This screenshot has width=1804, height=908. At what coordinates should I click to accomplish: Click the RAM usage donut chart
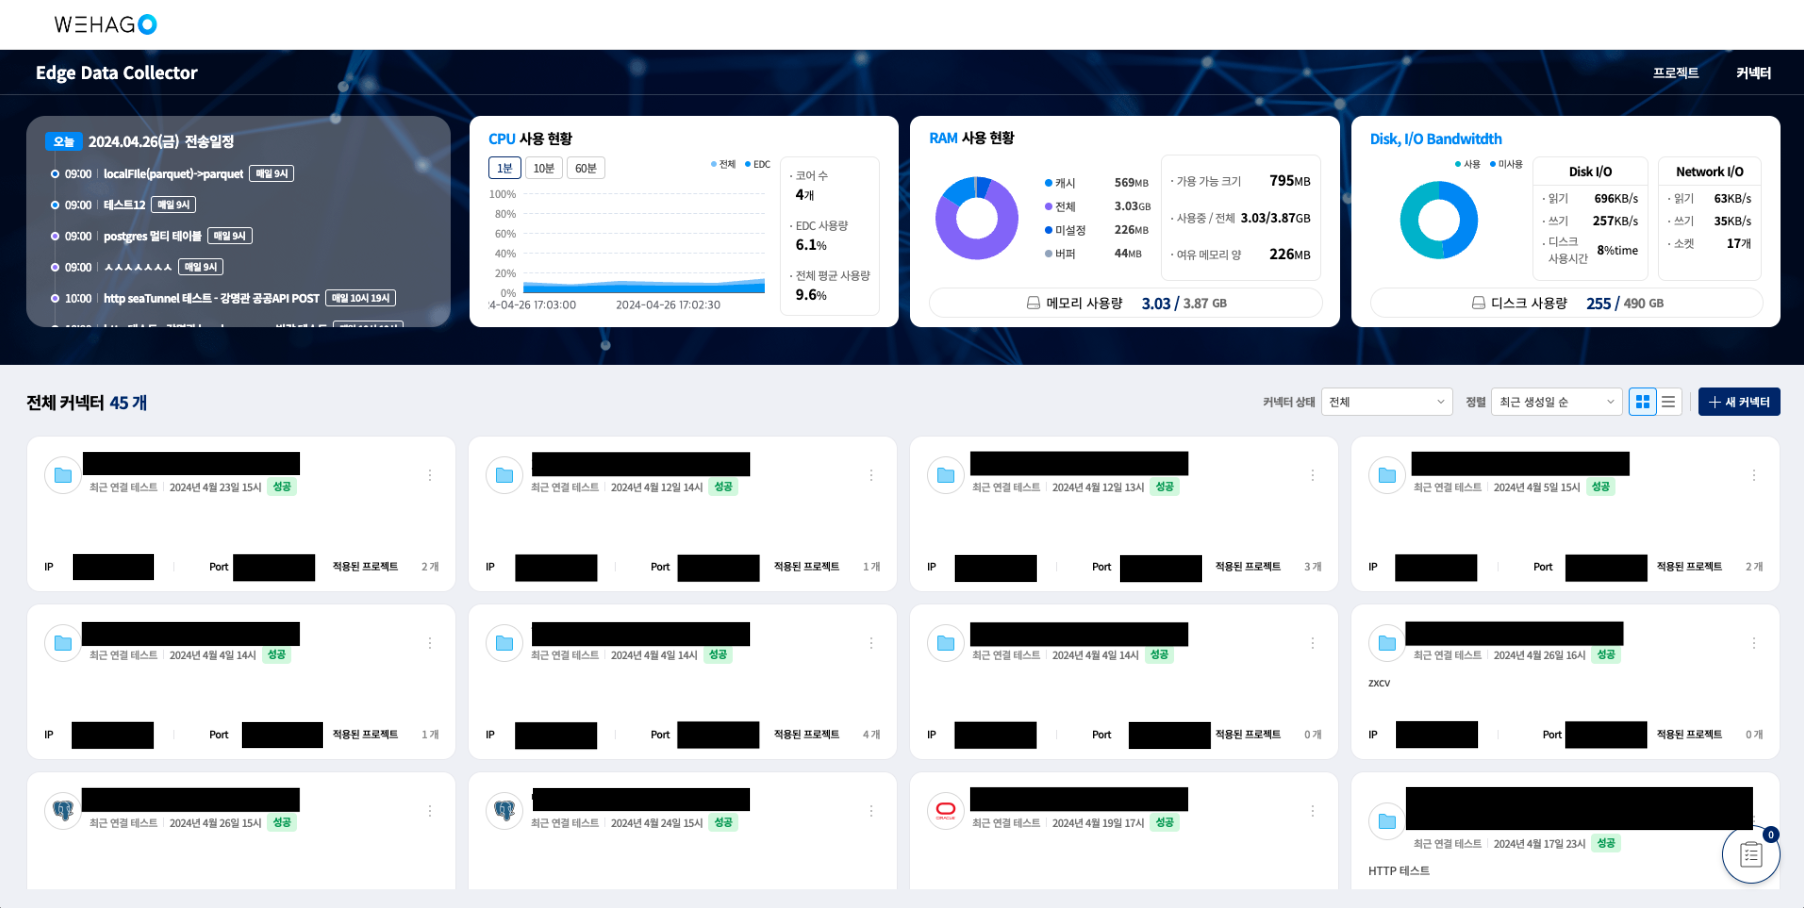[x=977, y=218]
